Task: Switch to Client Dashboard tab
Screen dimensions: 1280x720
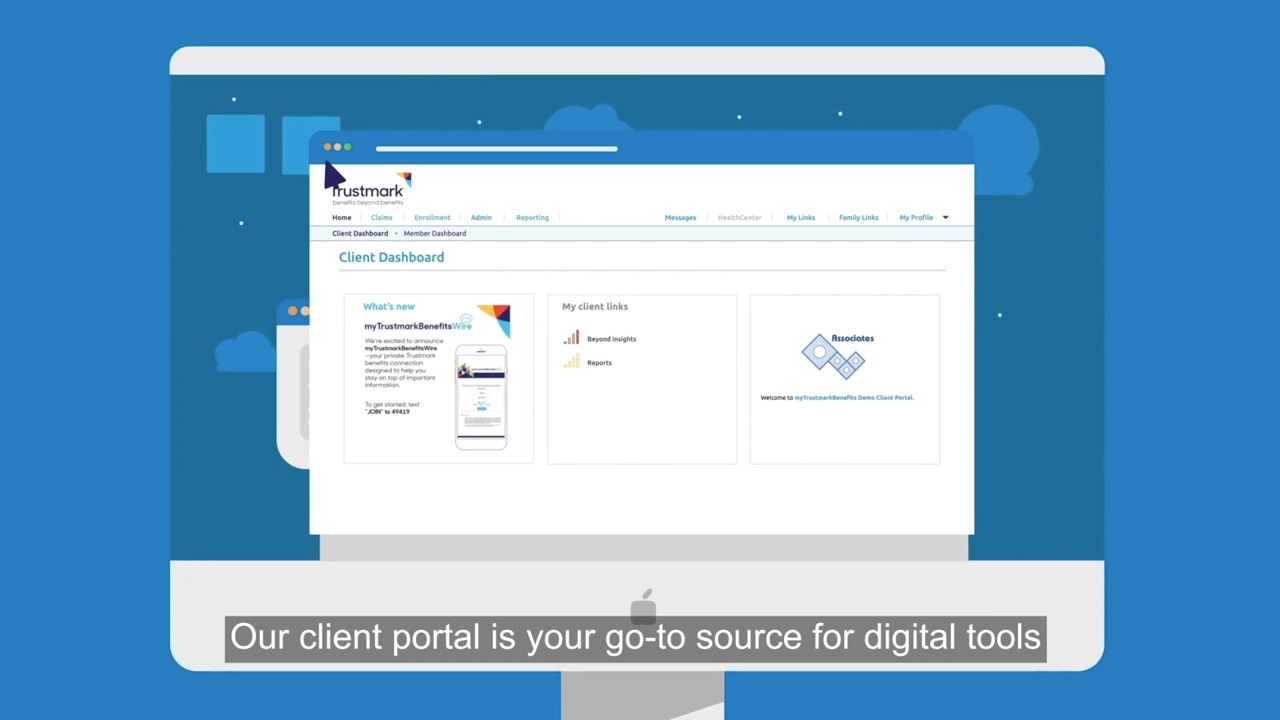Action: (360, 233)
